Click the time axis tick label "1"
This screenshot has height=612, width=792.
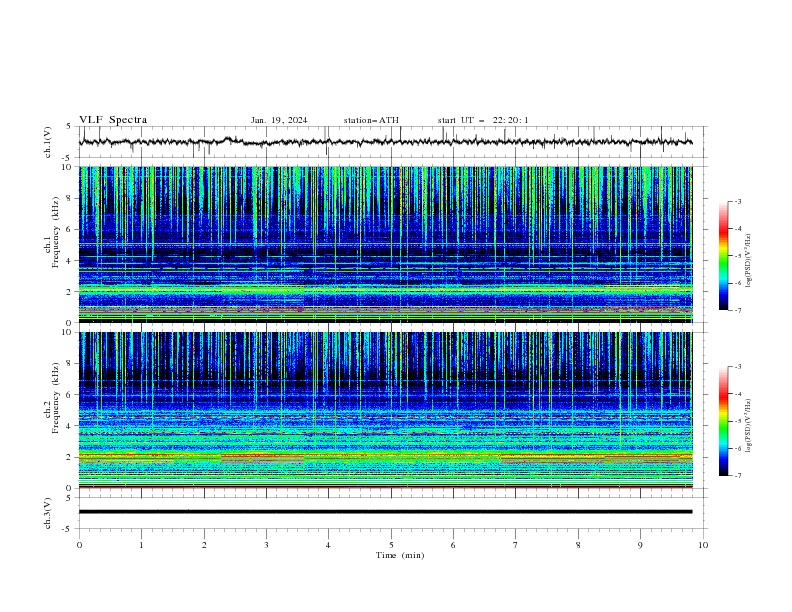click(x=141, y=545)
